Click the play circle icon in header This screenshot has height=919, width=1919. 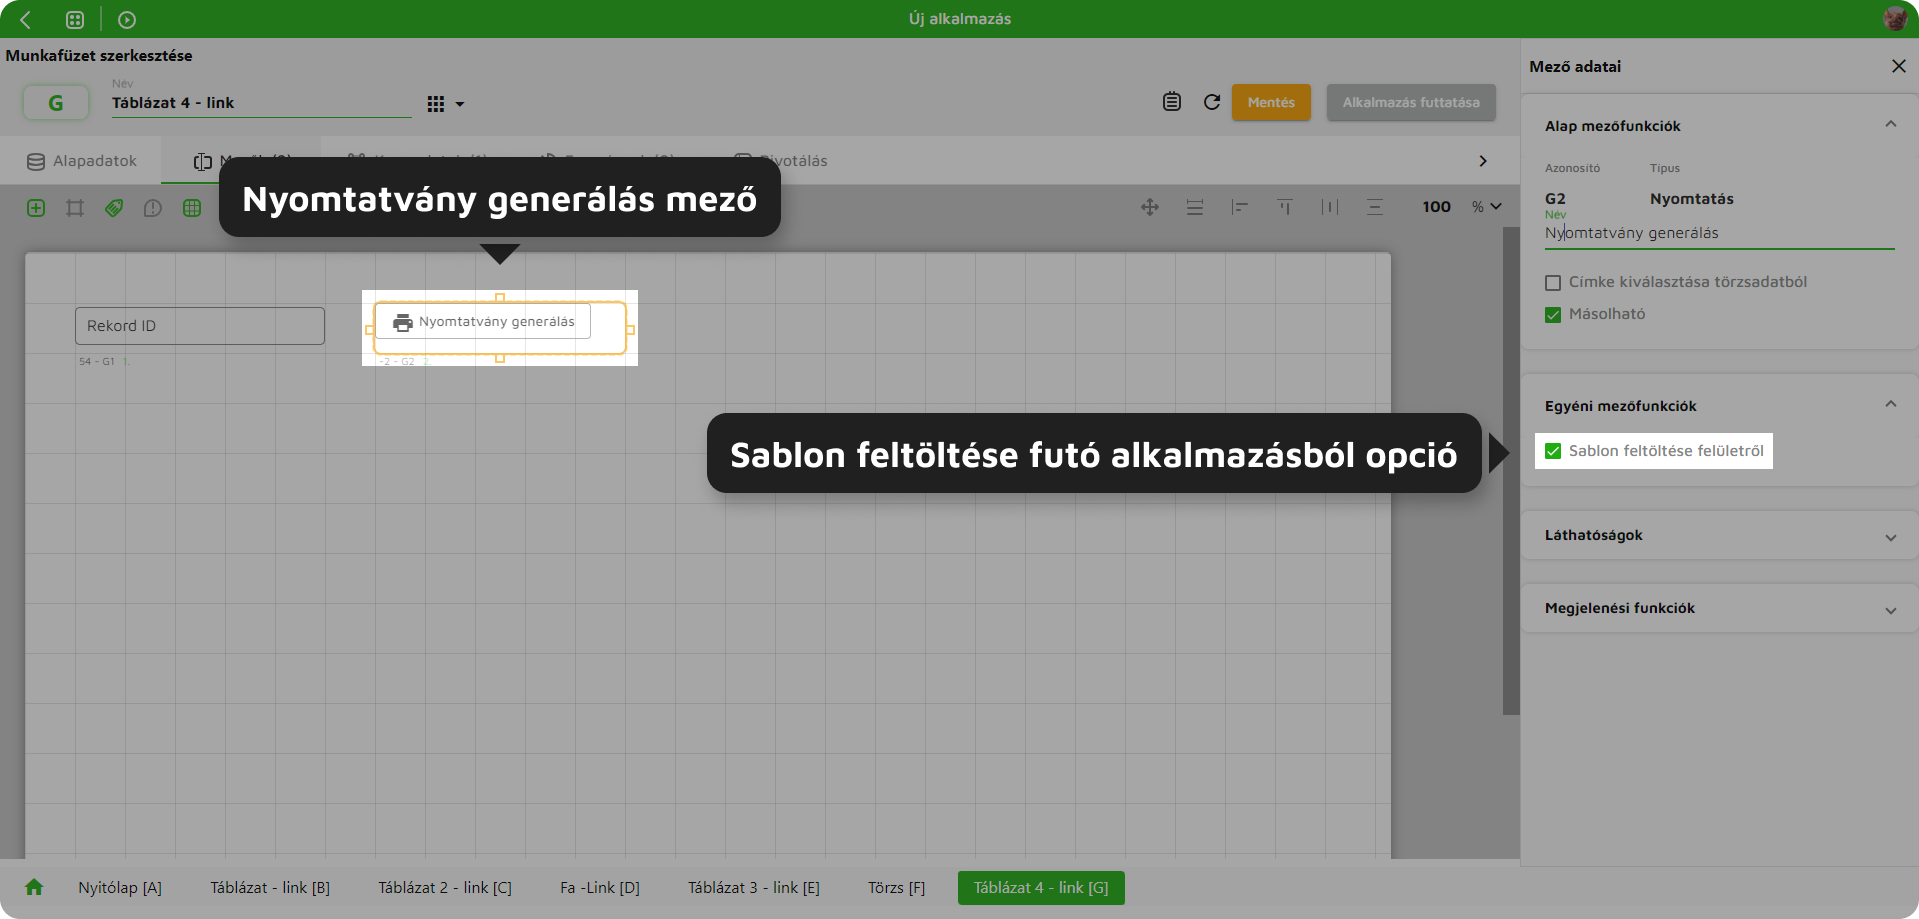pos(127,19)
